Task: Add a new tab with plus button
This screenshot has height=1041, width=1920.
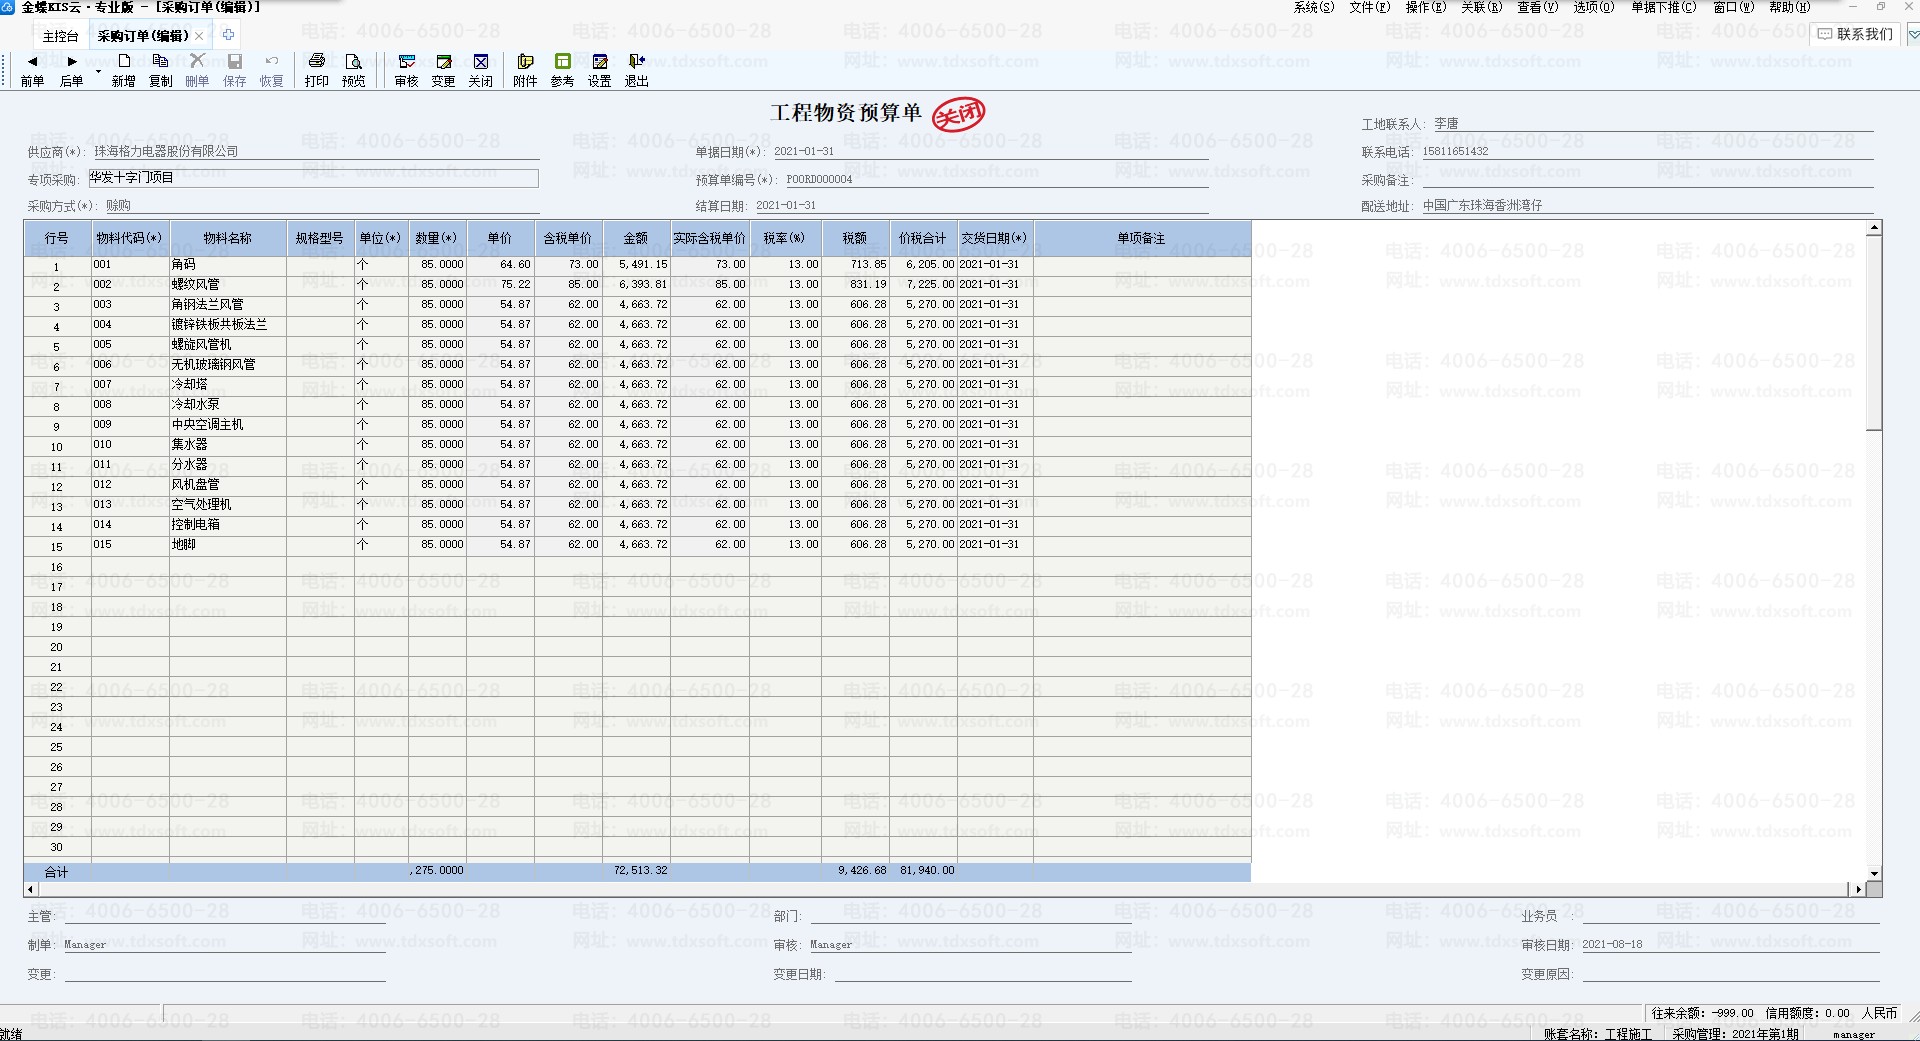Action: coord(228,35)
